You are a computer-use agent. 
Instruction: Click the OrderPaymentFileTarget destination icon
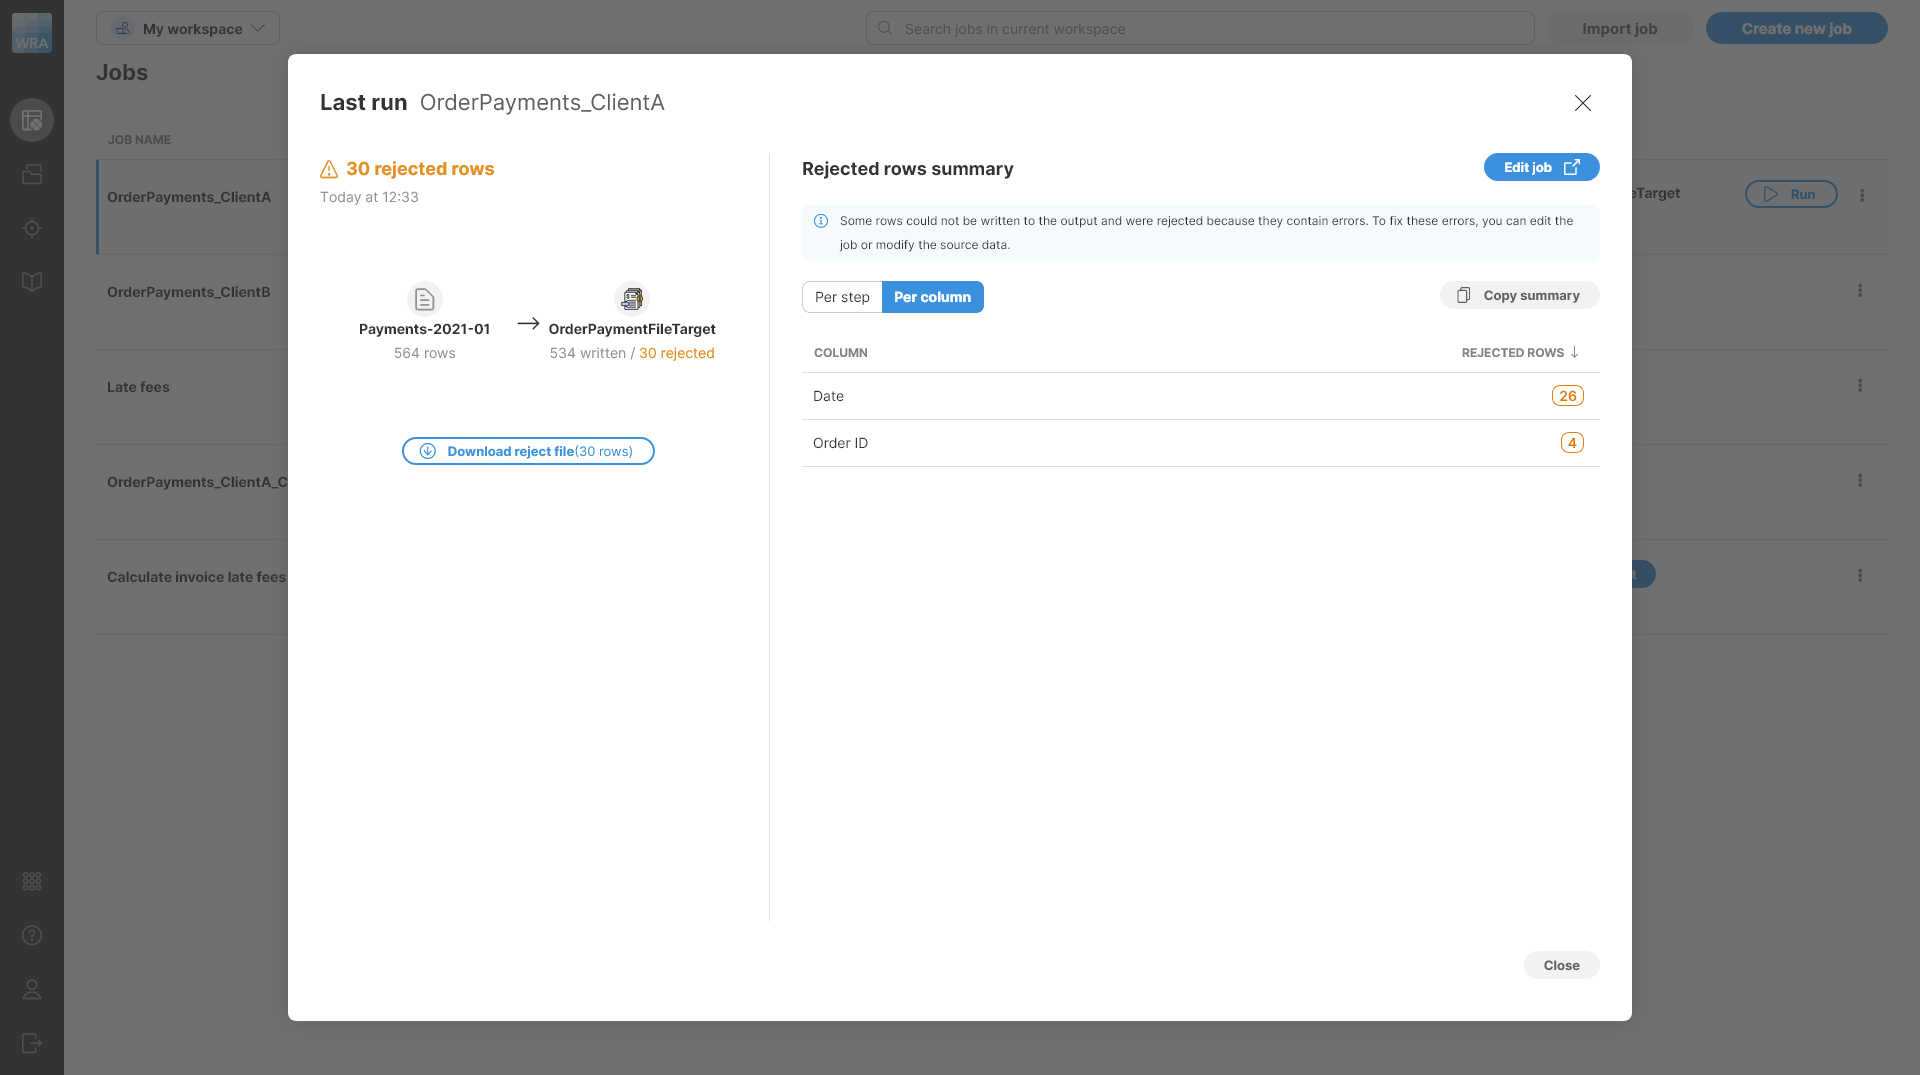coord(631,299)
